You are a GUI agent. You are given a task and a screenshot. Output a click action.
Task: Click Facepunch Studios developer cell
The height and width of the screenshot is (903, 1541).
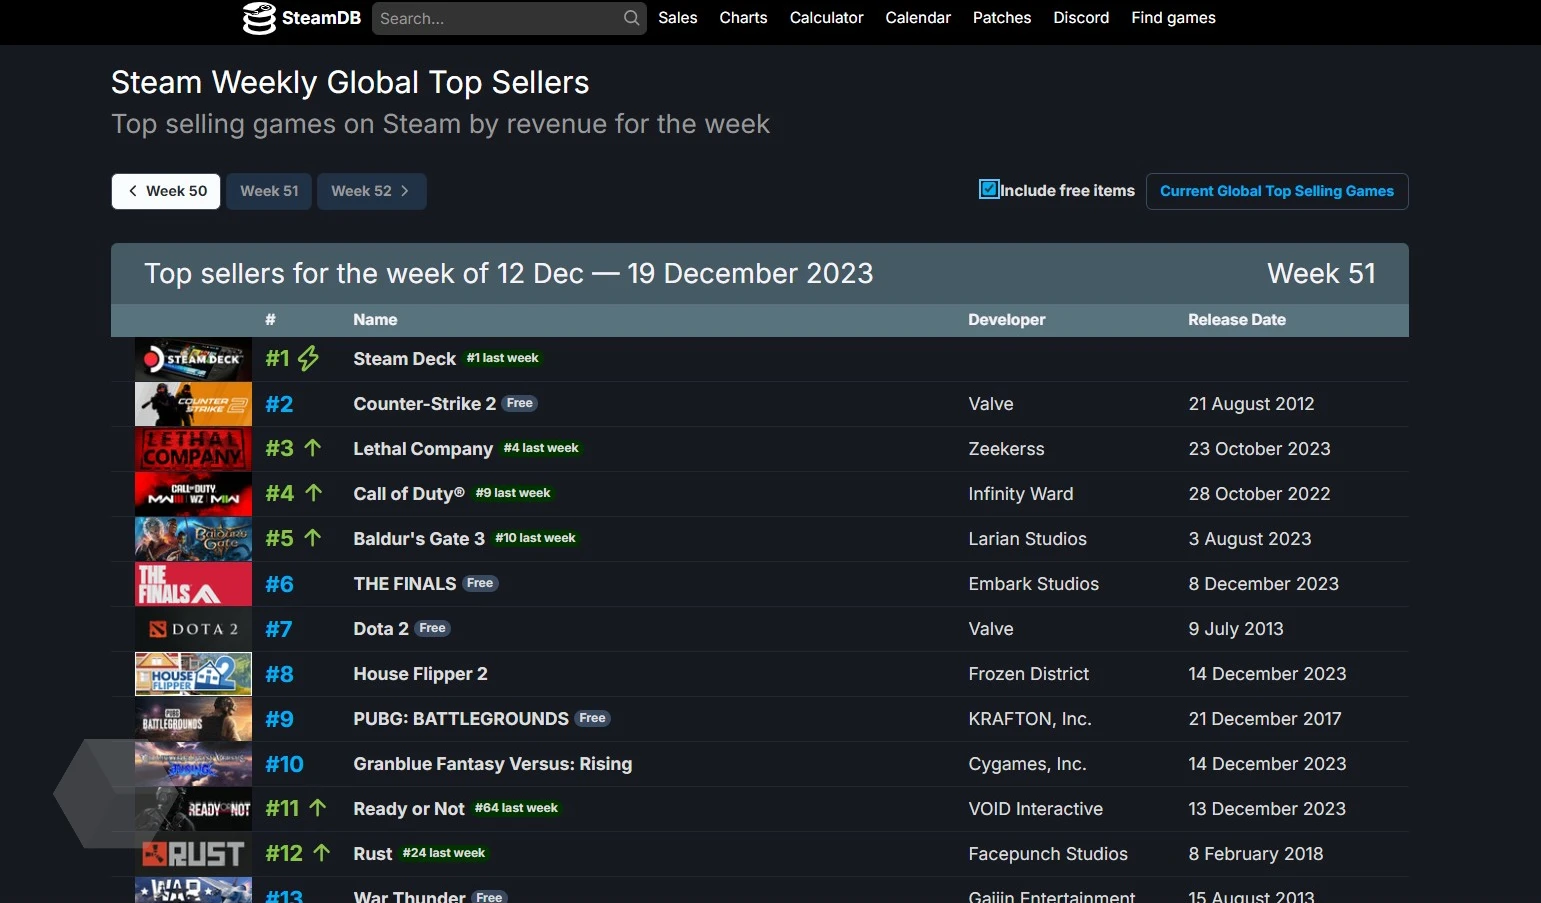tap(1048, 854)
